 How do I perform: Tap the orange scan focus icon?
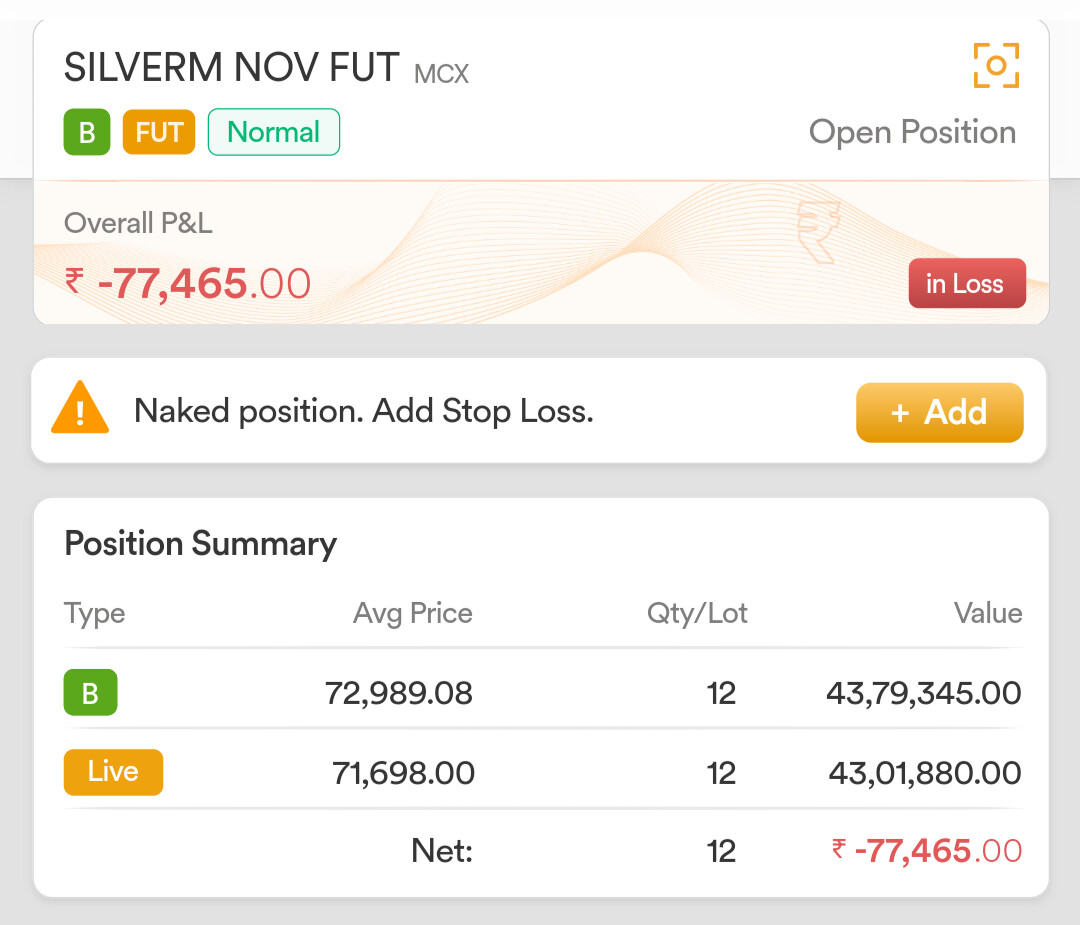click(x=996, y=66)
